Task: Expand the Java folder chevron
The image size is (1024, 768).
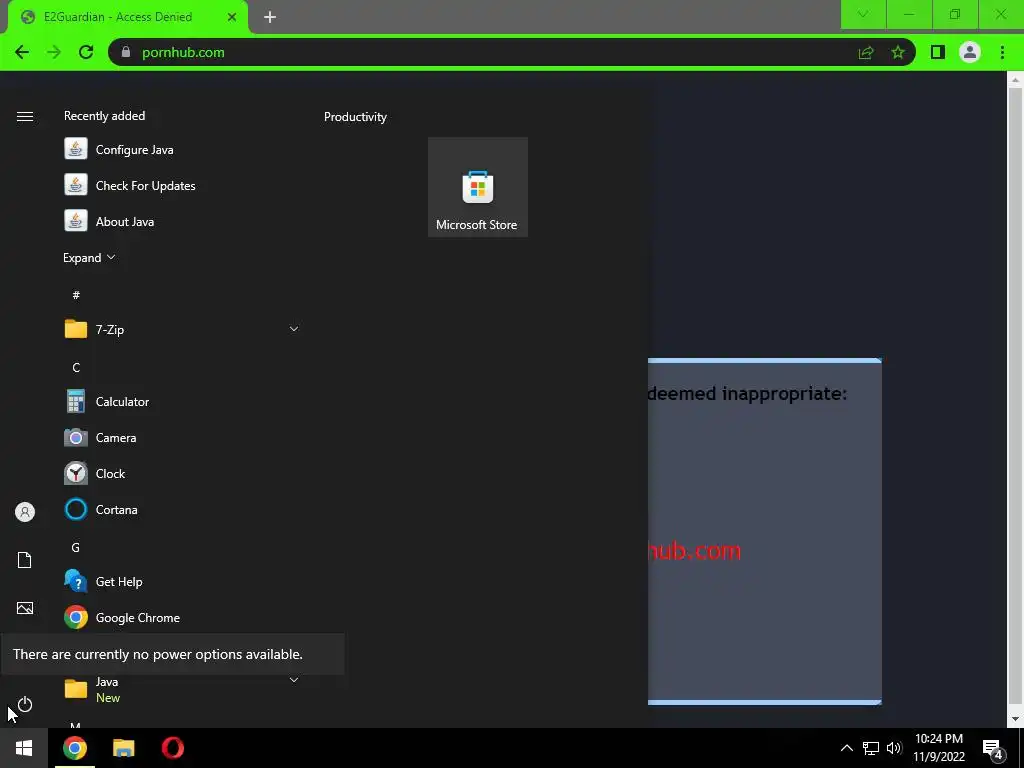Action: [x=294, y=680]
